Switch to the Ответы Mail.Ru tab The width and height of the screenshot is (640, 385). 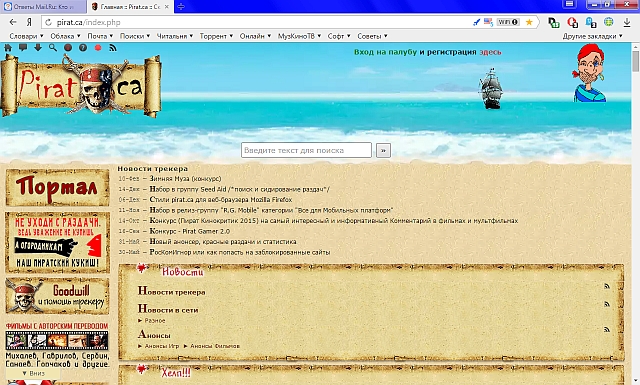43,7
